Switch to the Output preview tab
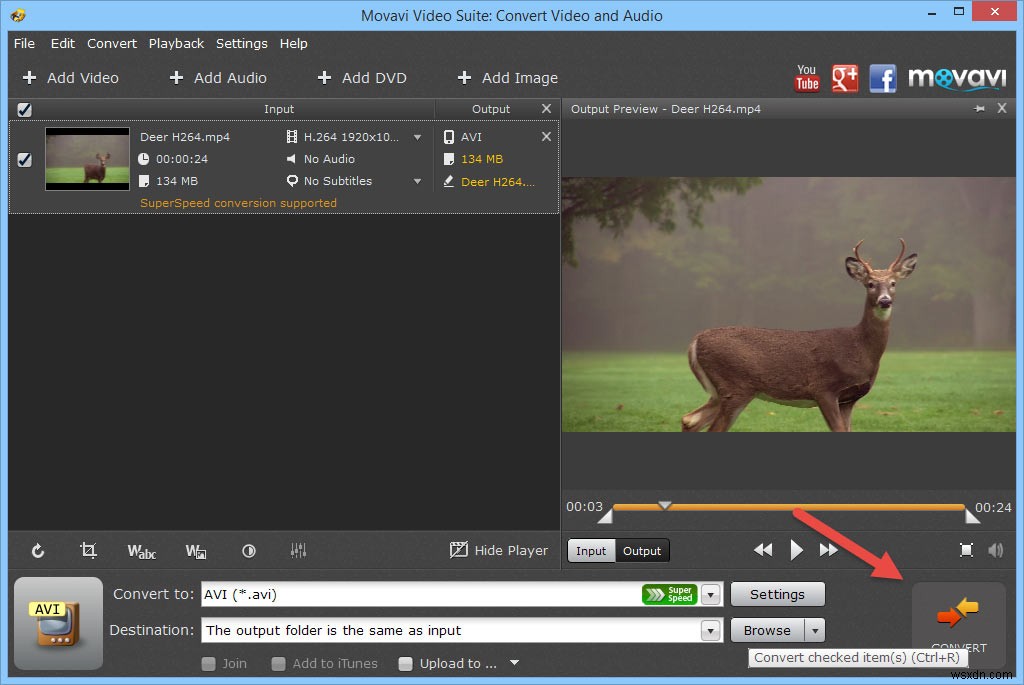The width and height of the screenshot is (1024, 685). tap(642, 550)
